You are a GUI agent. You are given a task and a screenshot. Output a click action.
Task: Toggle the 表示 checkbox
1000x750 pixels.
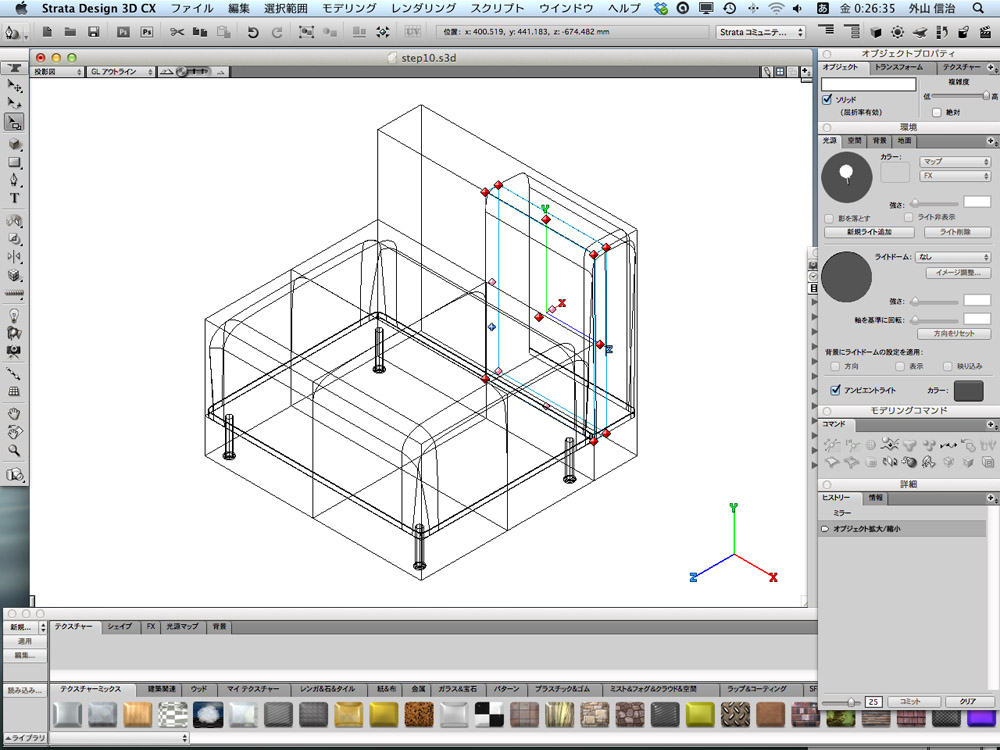pos(899,366)
